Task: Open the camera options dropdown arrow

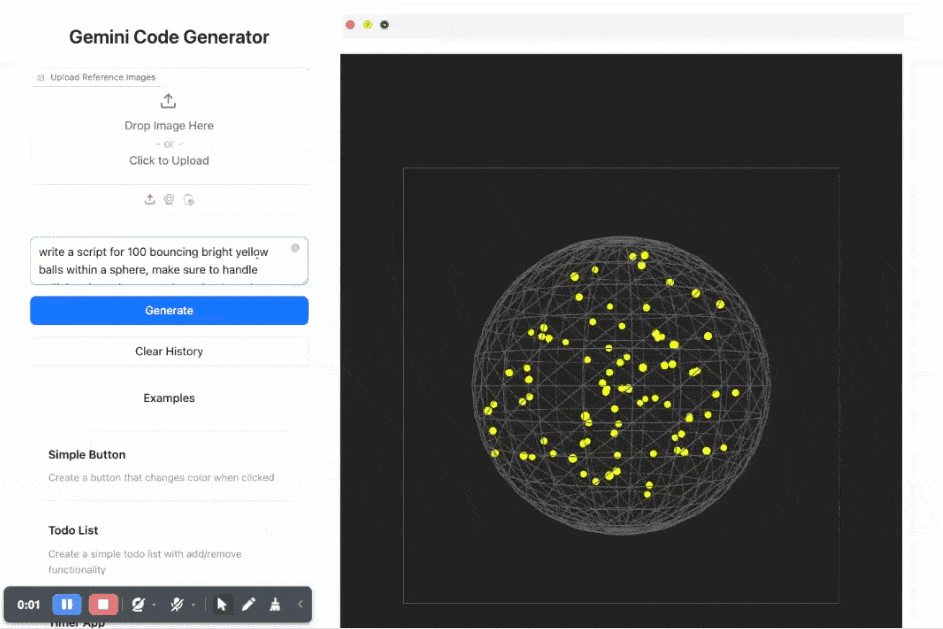Action: (154, 605)
